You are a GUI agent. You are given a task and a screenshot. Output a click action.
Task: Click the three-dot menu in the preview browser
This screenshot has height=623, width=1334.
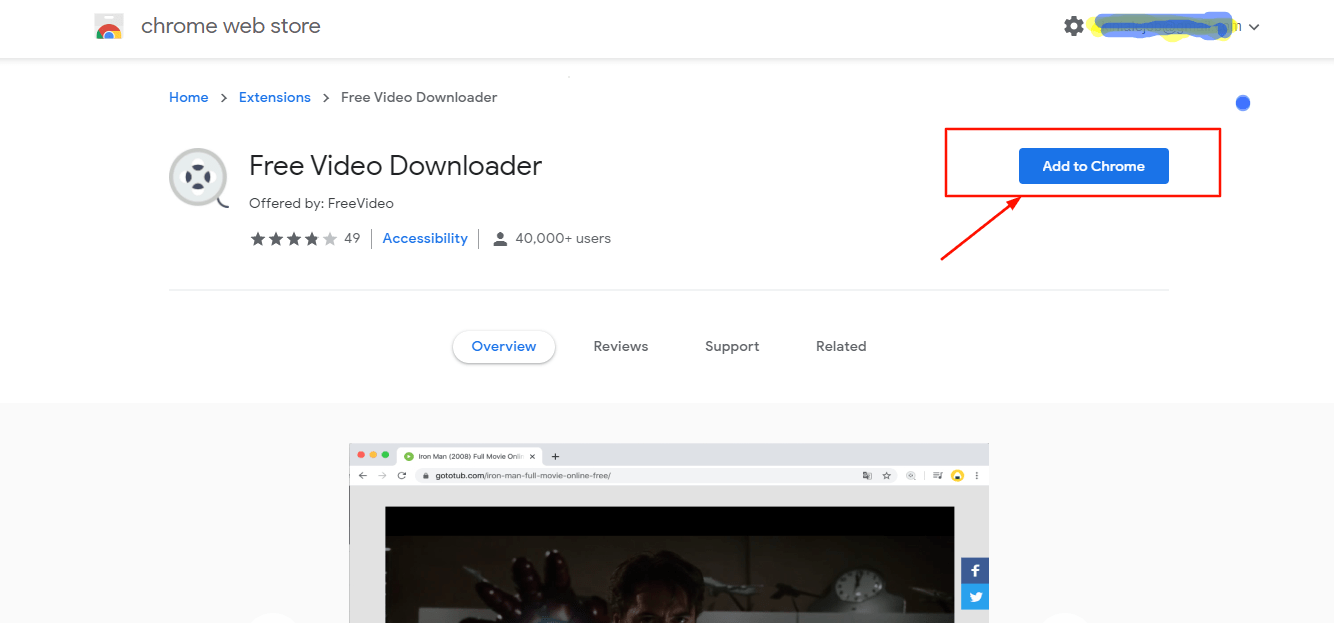(x=976, y=475)
